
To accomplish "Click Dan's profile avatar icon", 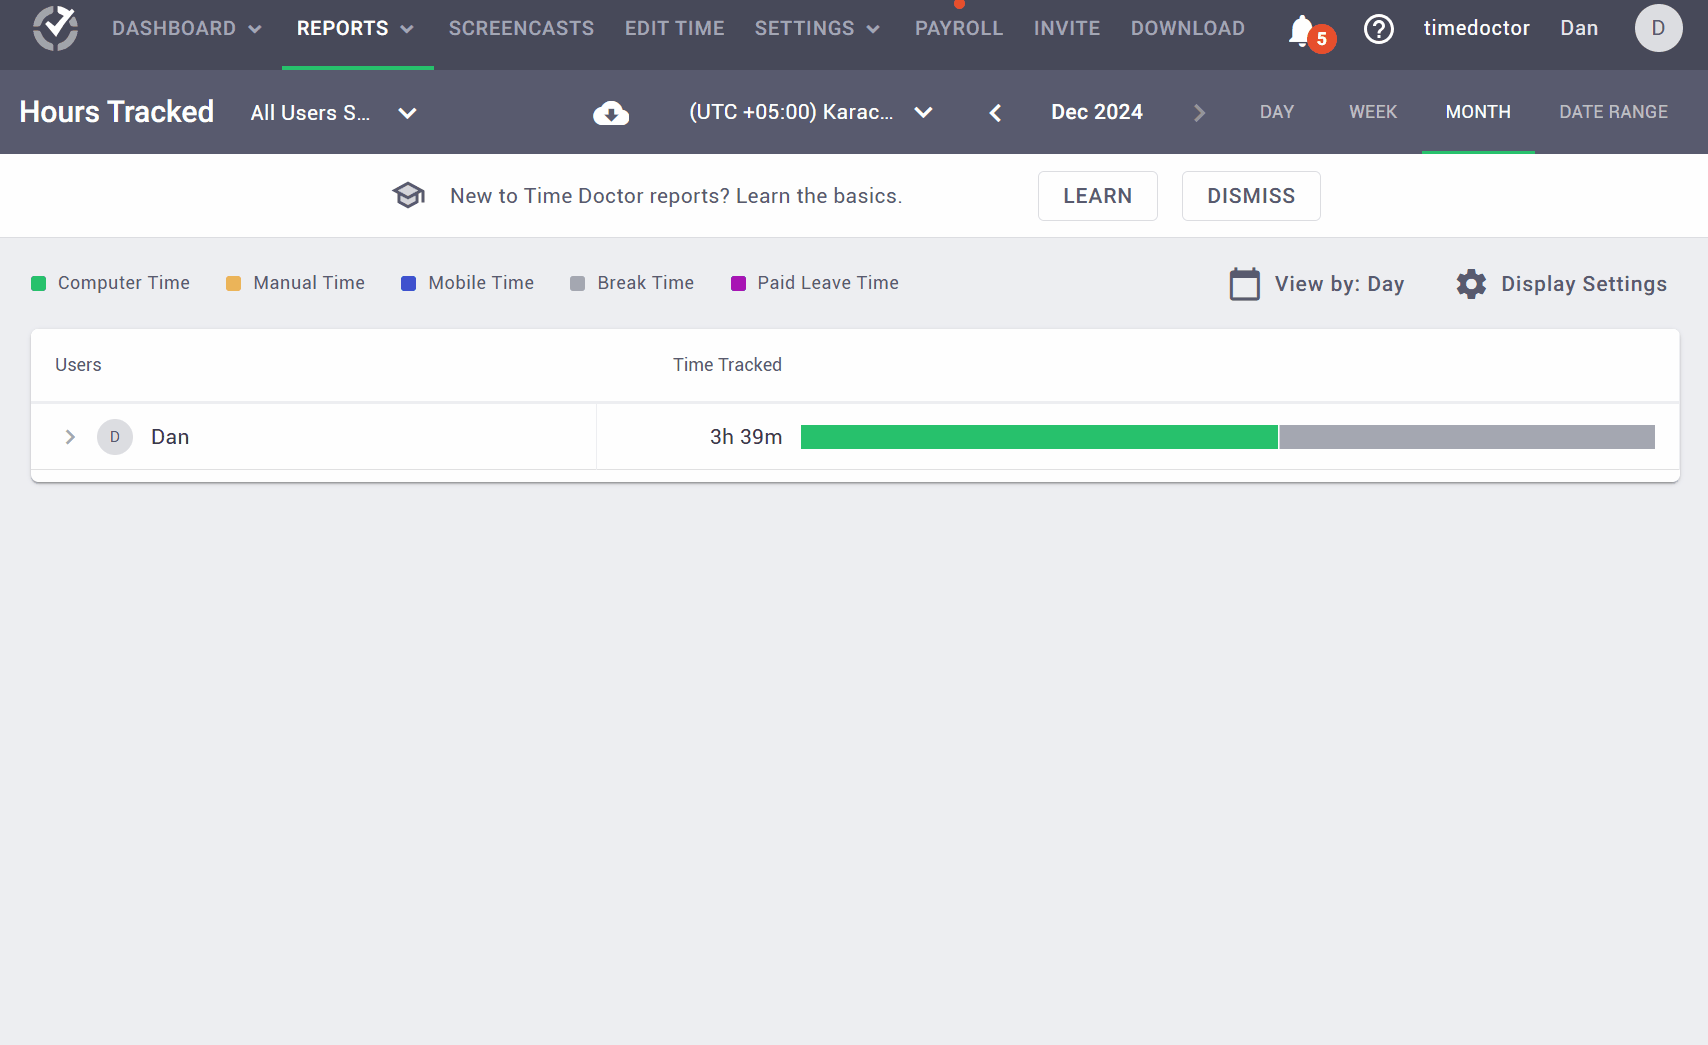I will [1658, 28].
